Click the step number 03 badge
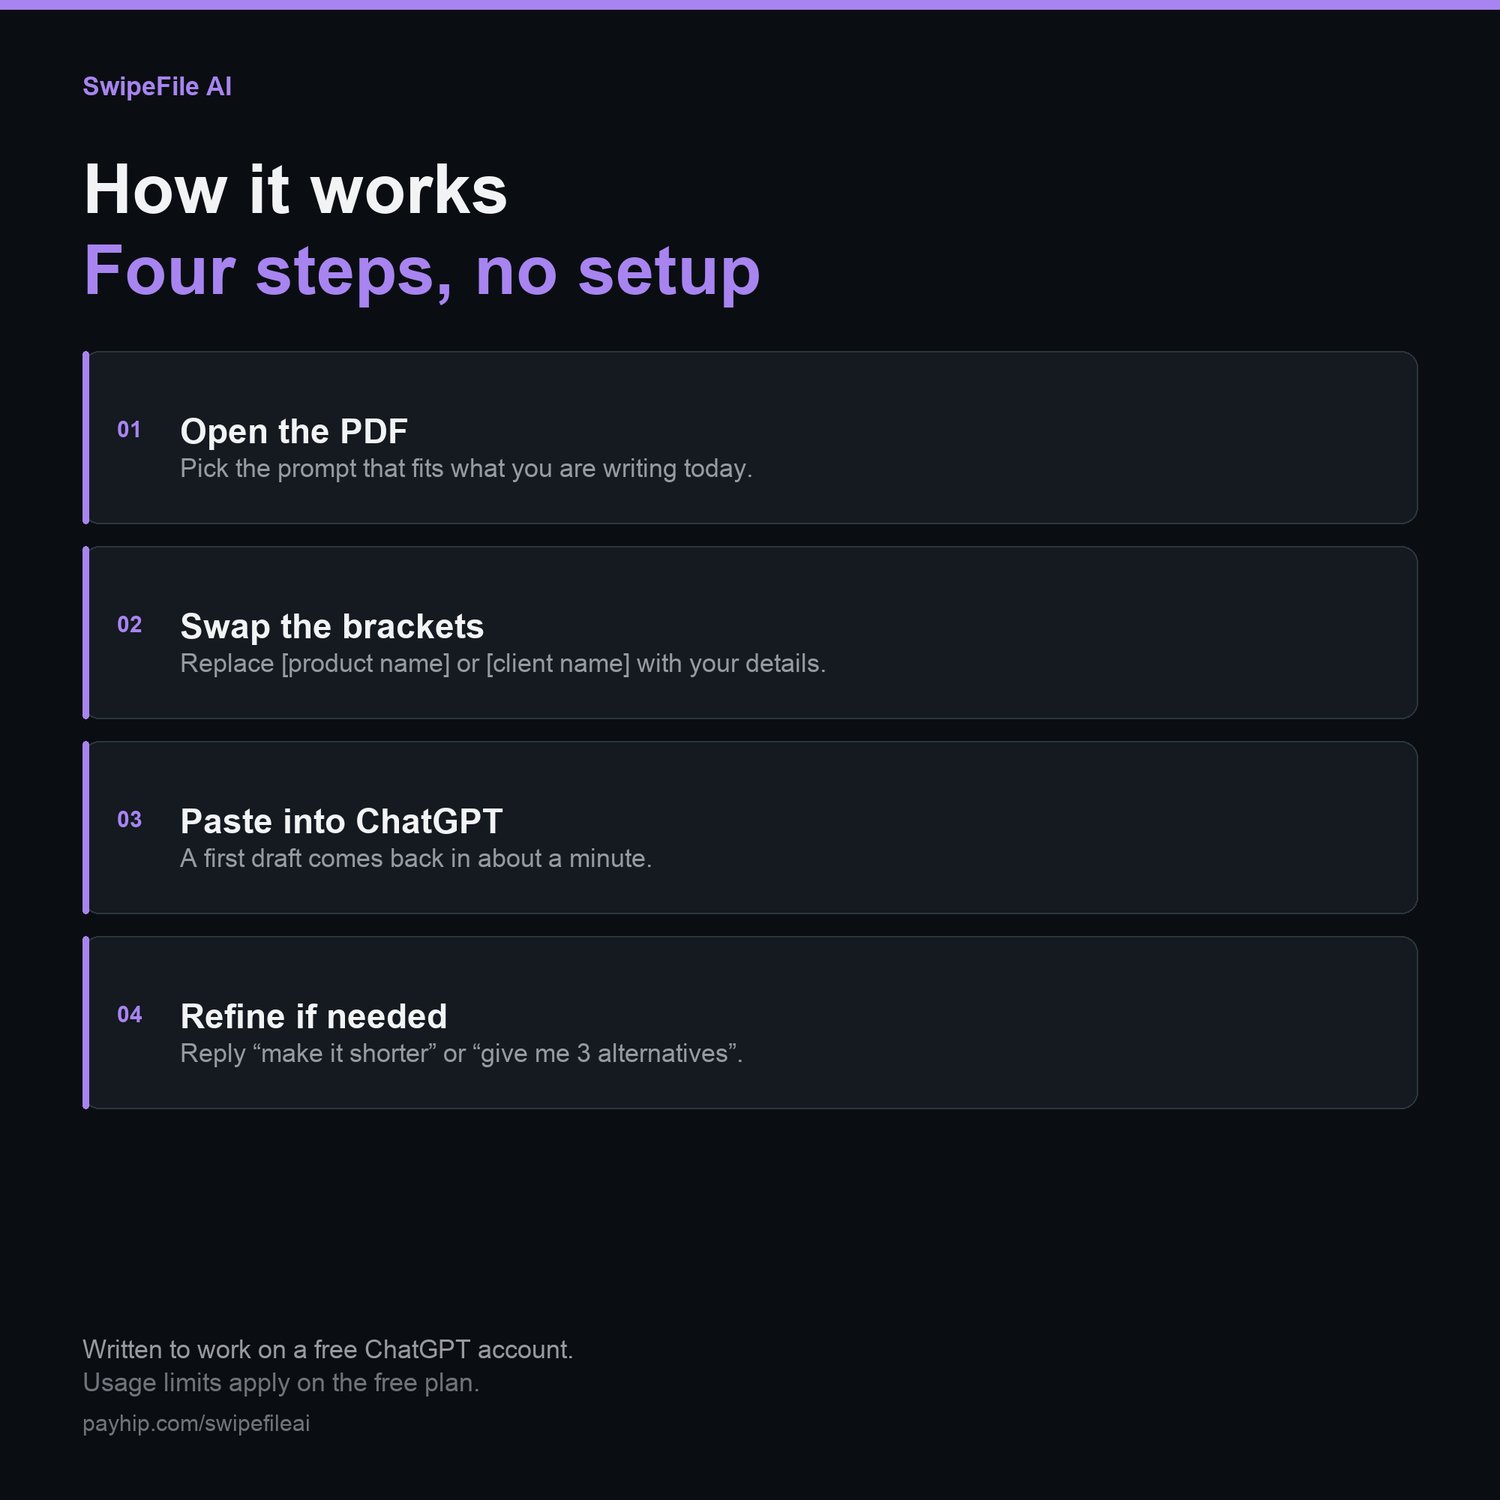 [129, 820]
